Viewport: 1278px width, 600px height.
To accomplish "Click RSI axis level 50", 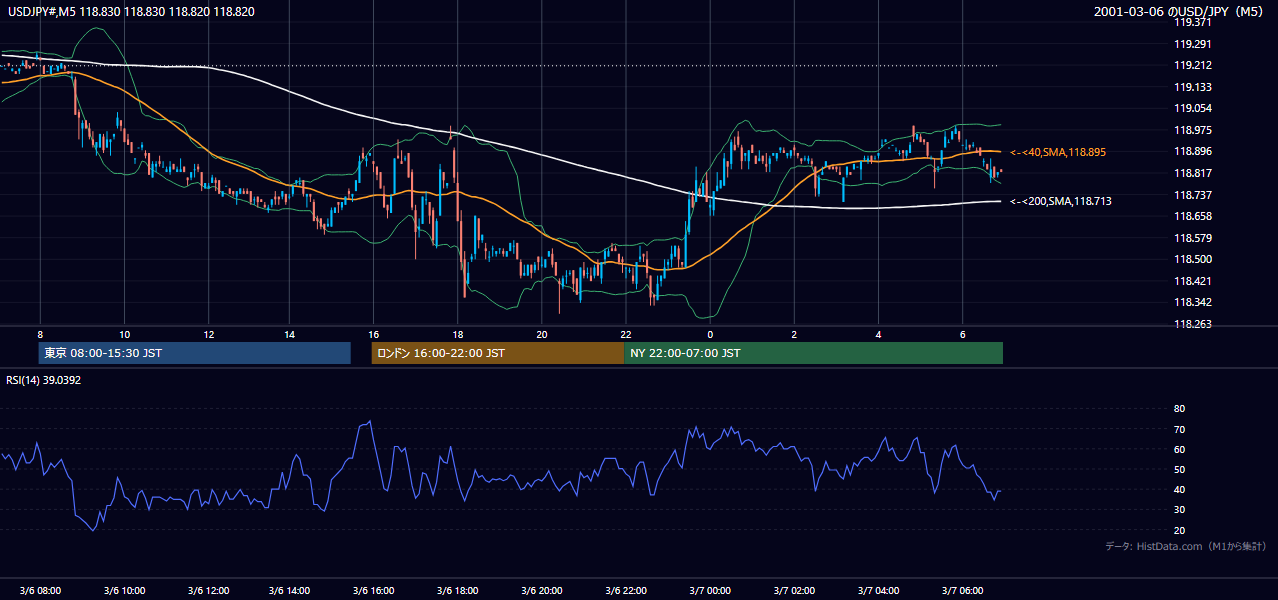I will 1179,469.
